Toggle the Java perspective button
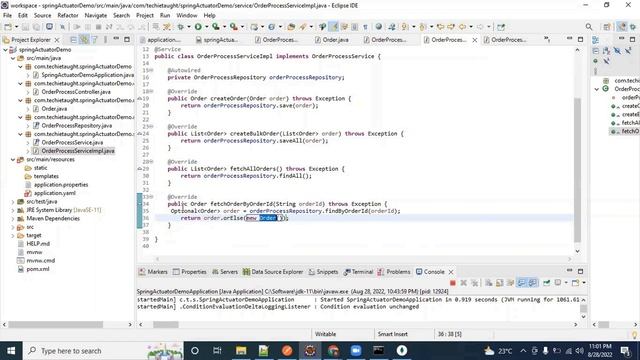Screen dimensions: 640x360 [622, 27]
